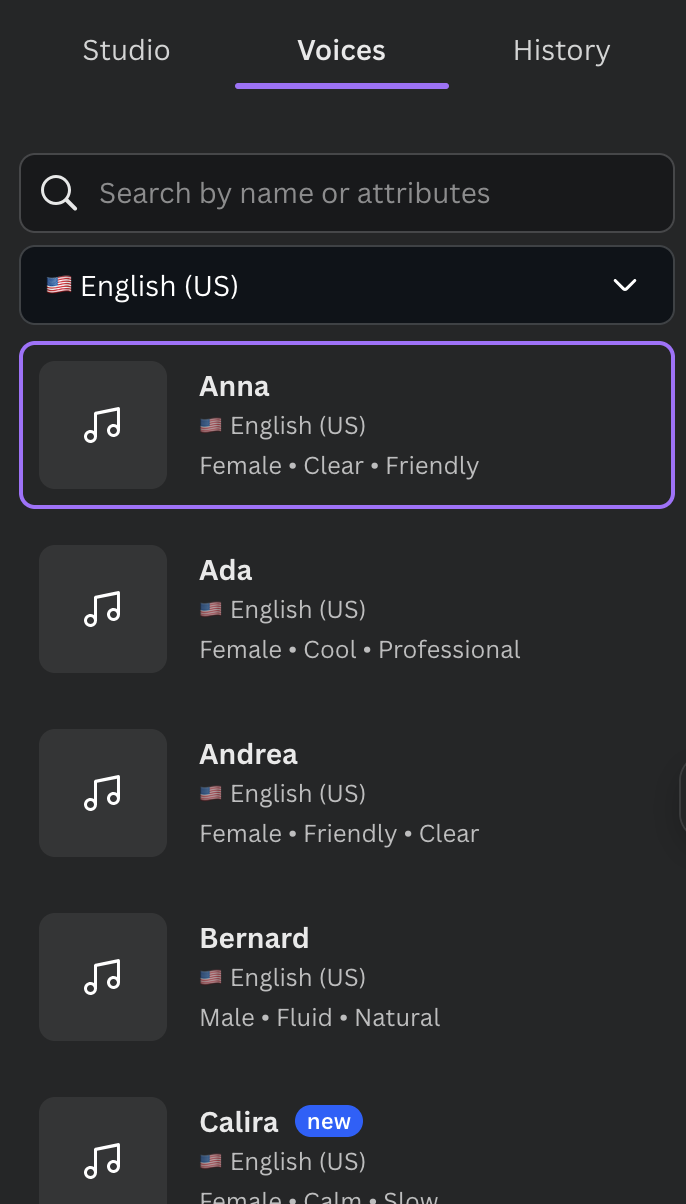Pick the Andrea voice name
This screenshot has height=1204, width=686.
coord(248,754)
